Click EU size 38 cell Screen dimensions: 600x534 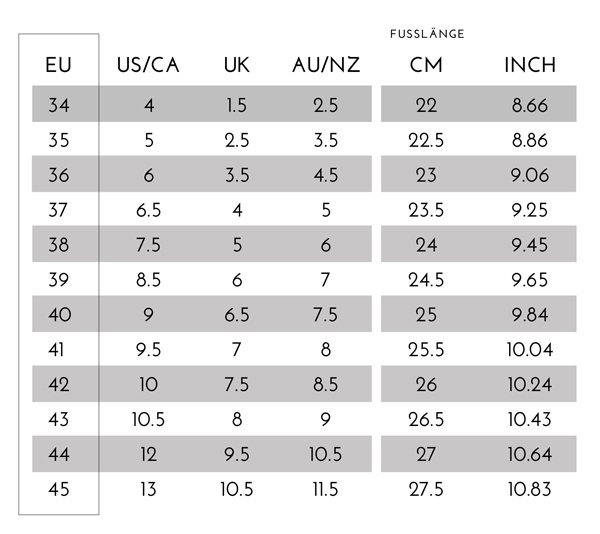[x=59, y=245]
